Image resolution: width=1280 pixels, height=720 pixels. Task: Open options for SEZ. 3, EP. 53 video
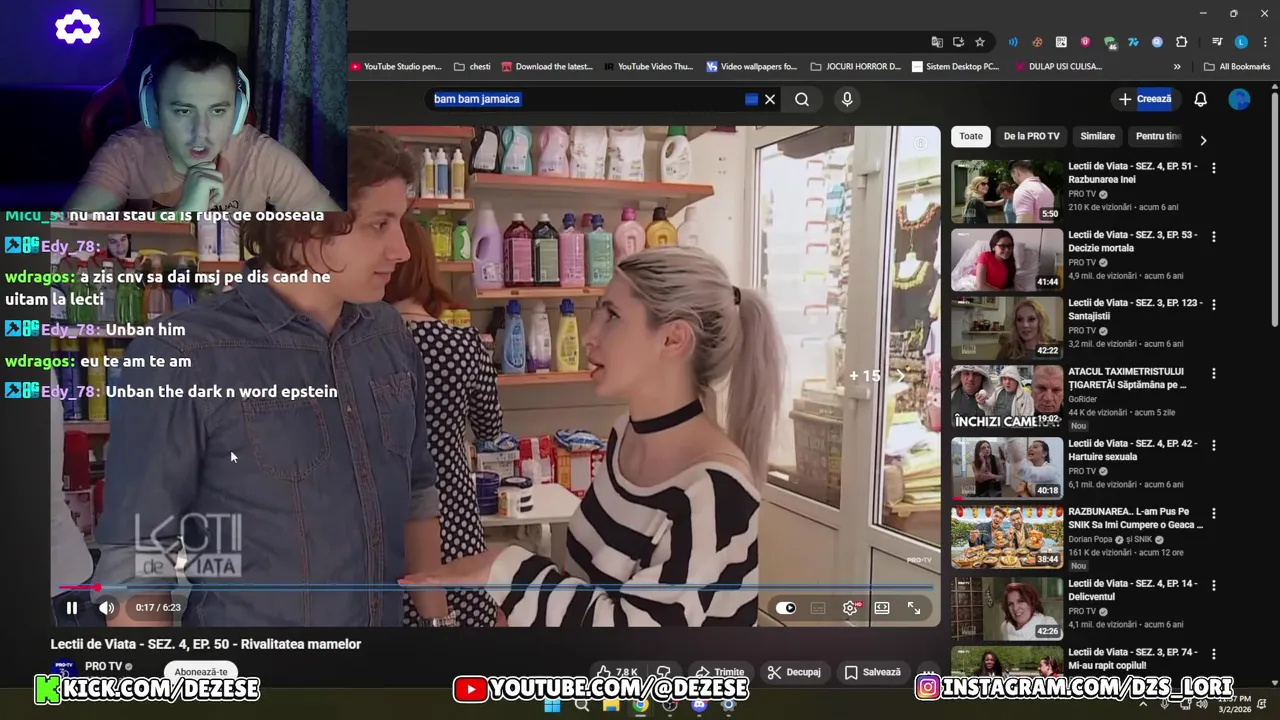[x=1214, y=236]
